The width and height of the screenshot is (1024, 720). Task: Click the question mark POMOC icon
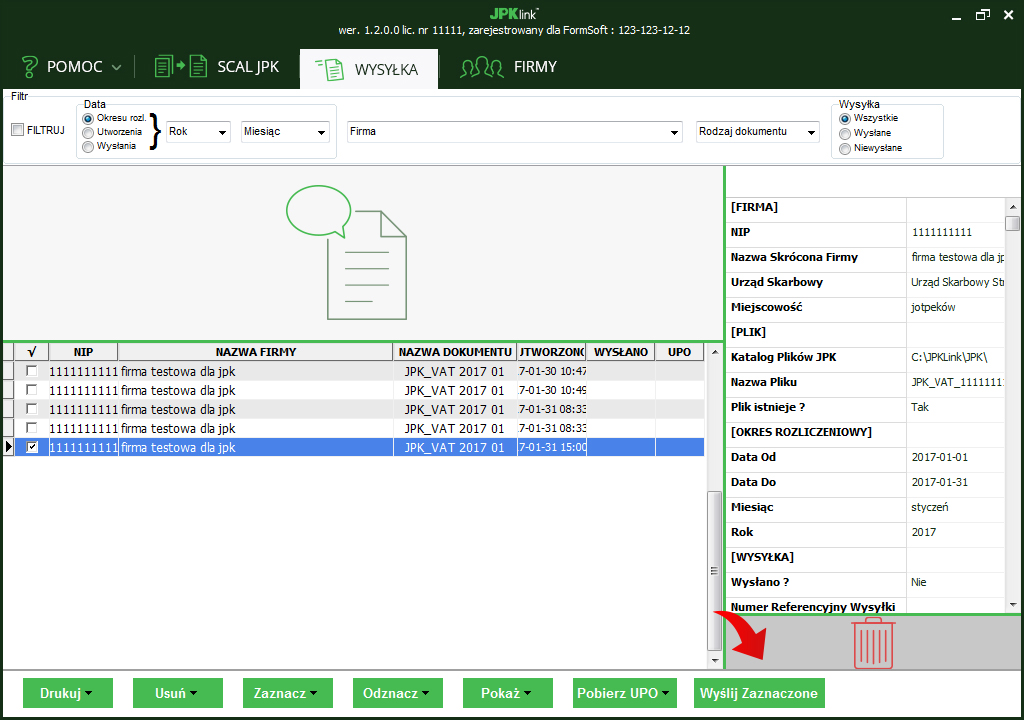point(29,68)
